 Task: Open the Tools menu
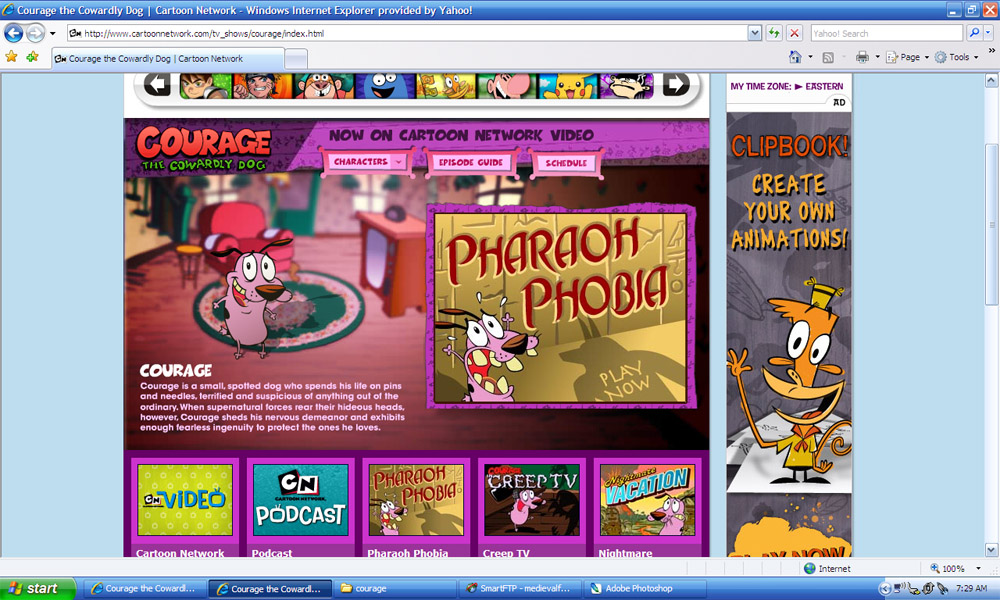click(956, 57)
